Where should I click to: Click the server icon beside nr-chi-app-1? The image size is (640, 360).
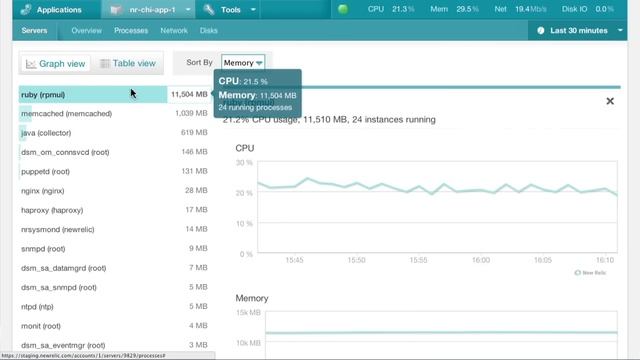116,9
